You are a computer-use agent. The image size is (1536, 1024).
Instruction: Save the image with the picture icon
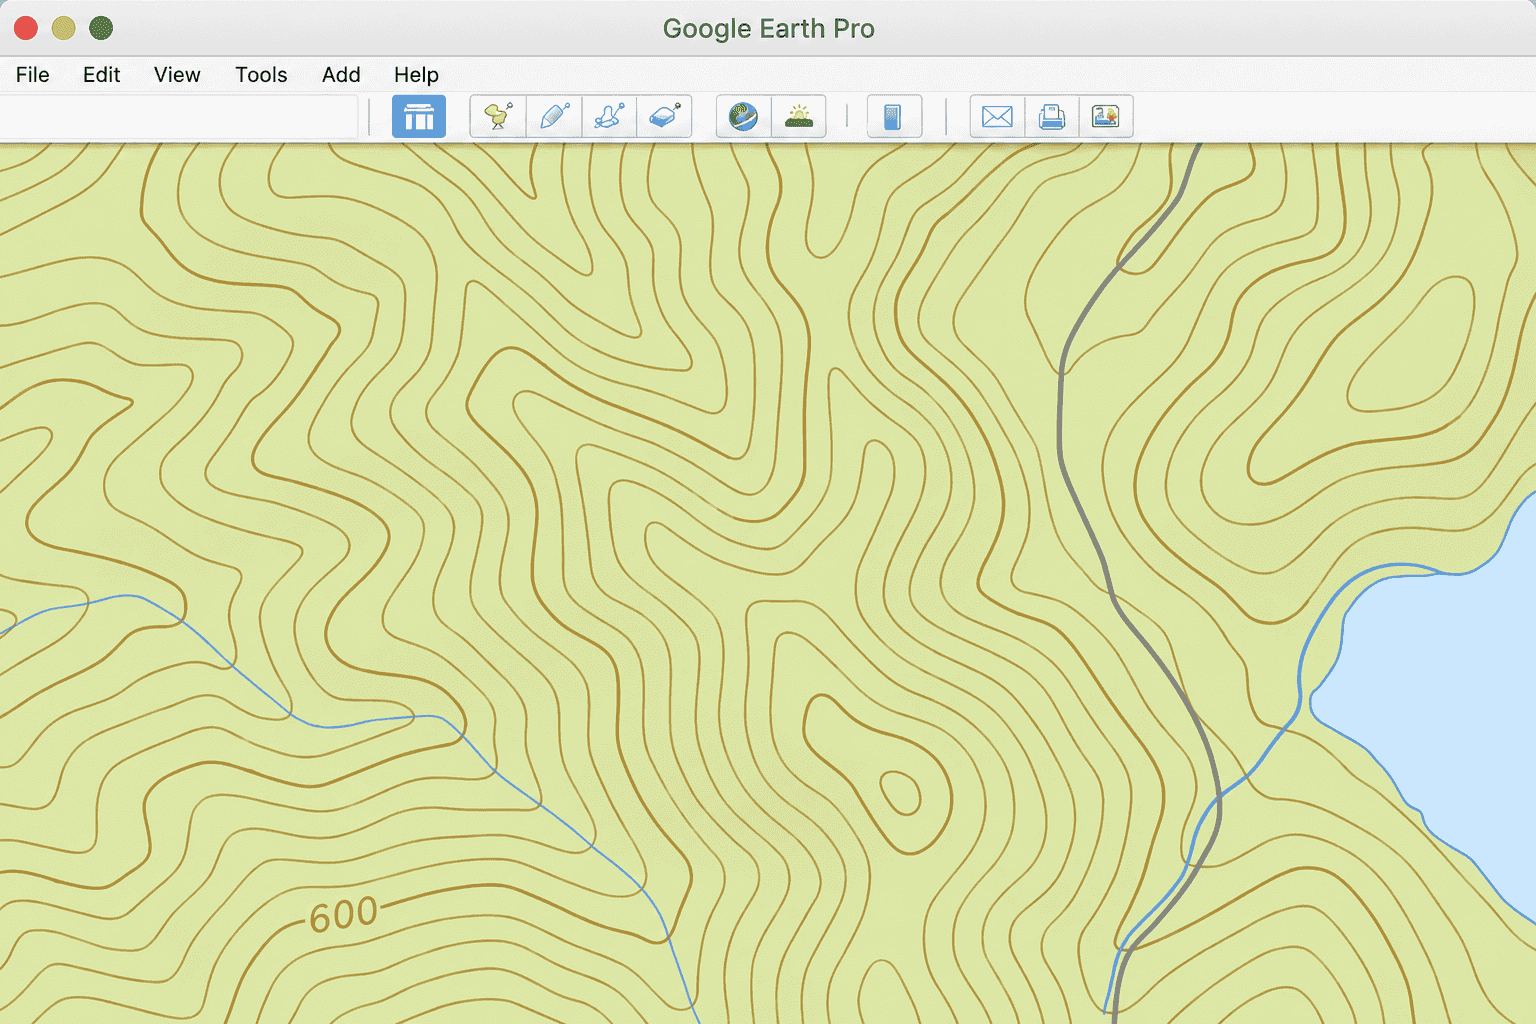coord(1106,117)
